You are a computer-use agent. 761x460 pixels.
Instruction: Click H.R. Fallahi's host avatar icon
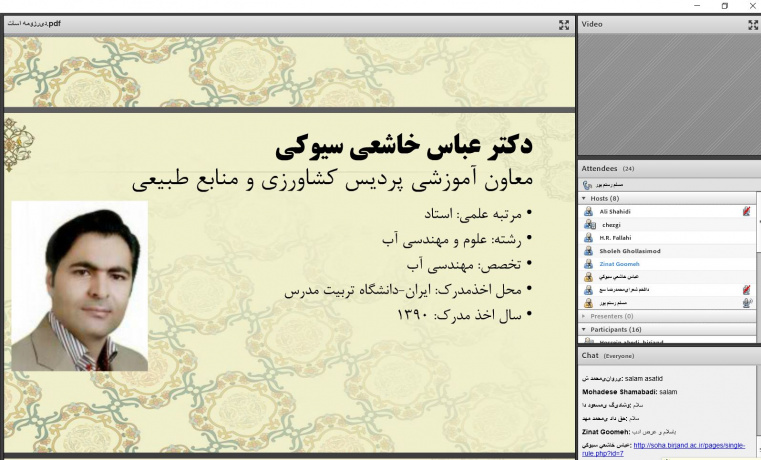coord(588,238)
